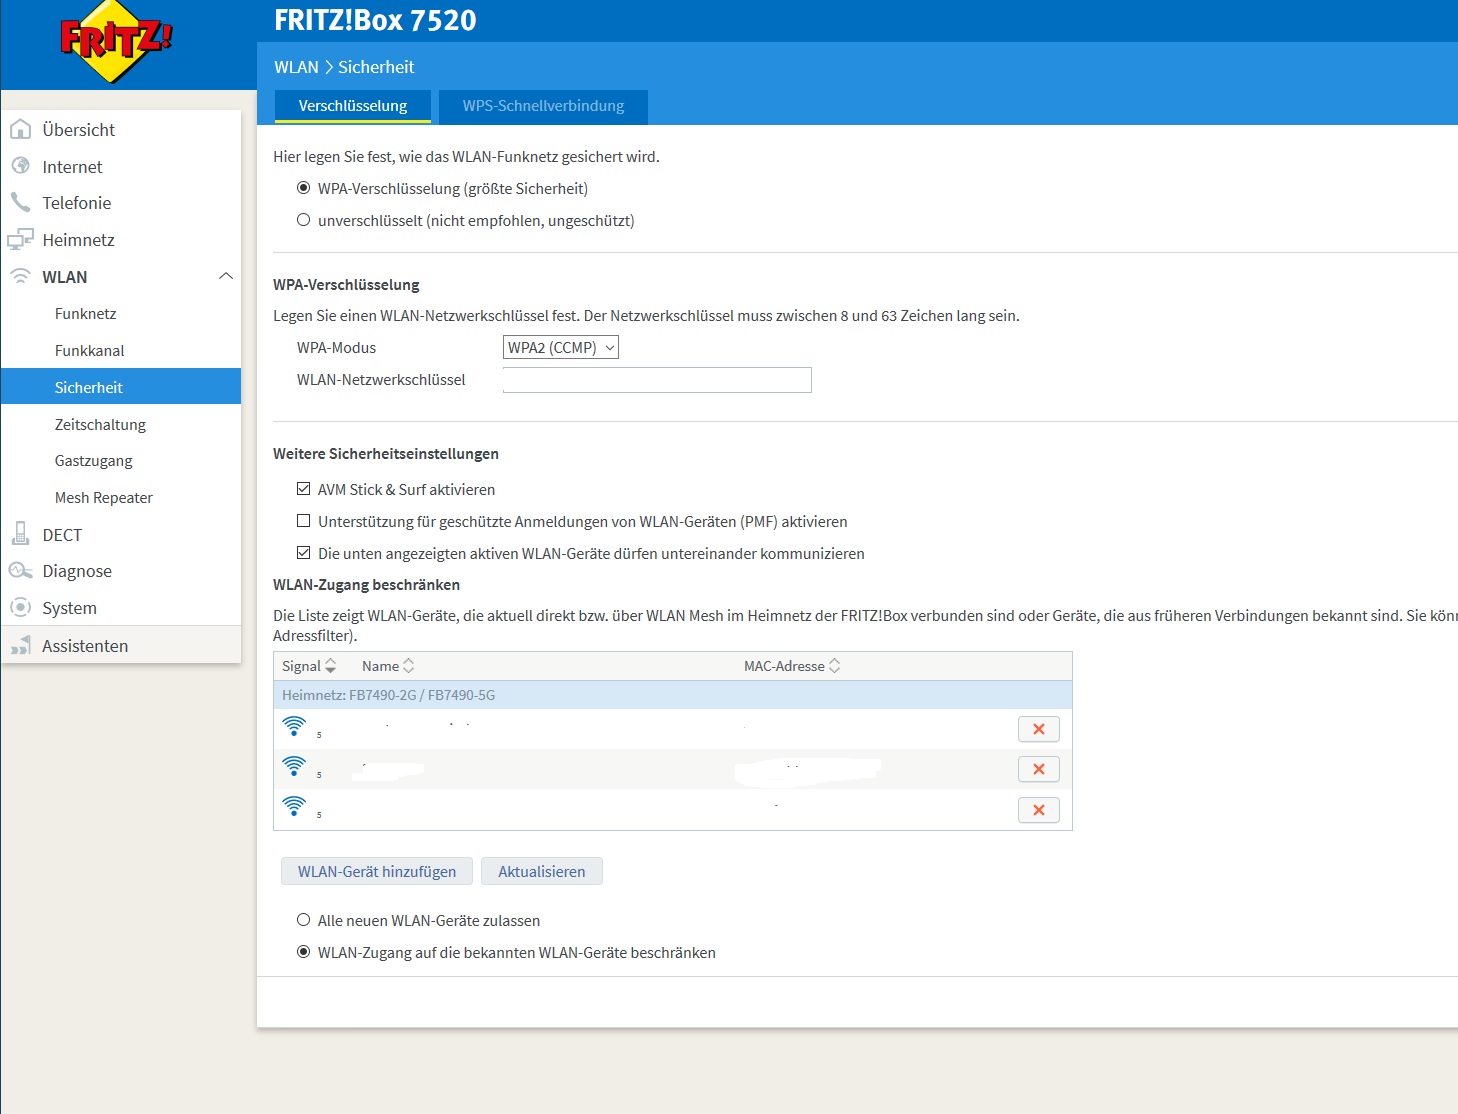Select WPA-Verschlüsselung radio option

303,188
